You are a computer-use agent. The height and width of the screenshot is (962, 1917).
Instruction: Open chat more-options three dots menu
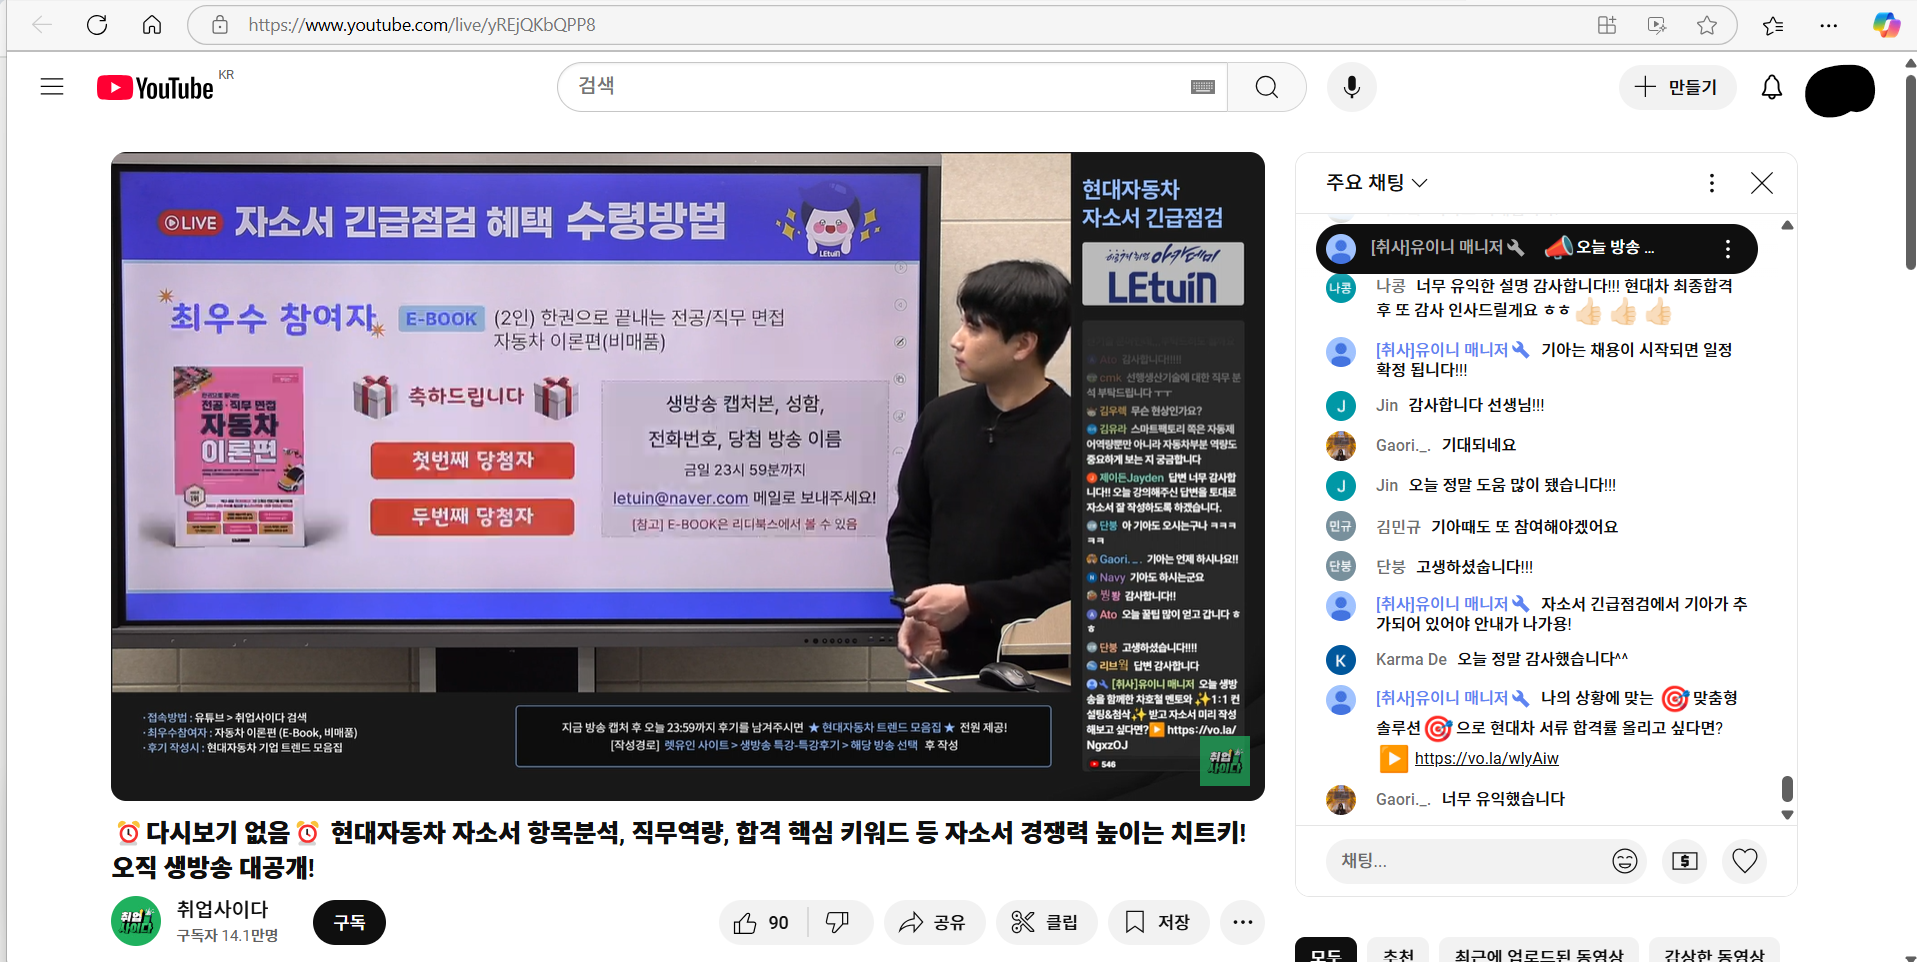pyautogui.click(x=1712, y=183)
